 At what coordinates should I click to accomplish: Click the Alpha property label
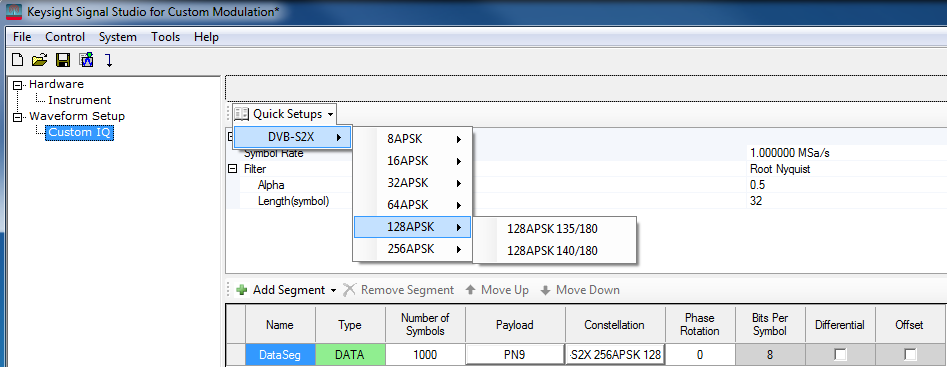coord(271,185)
